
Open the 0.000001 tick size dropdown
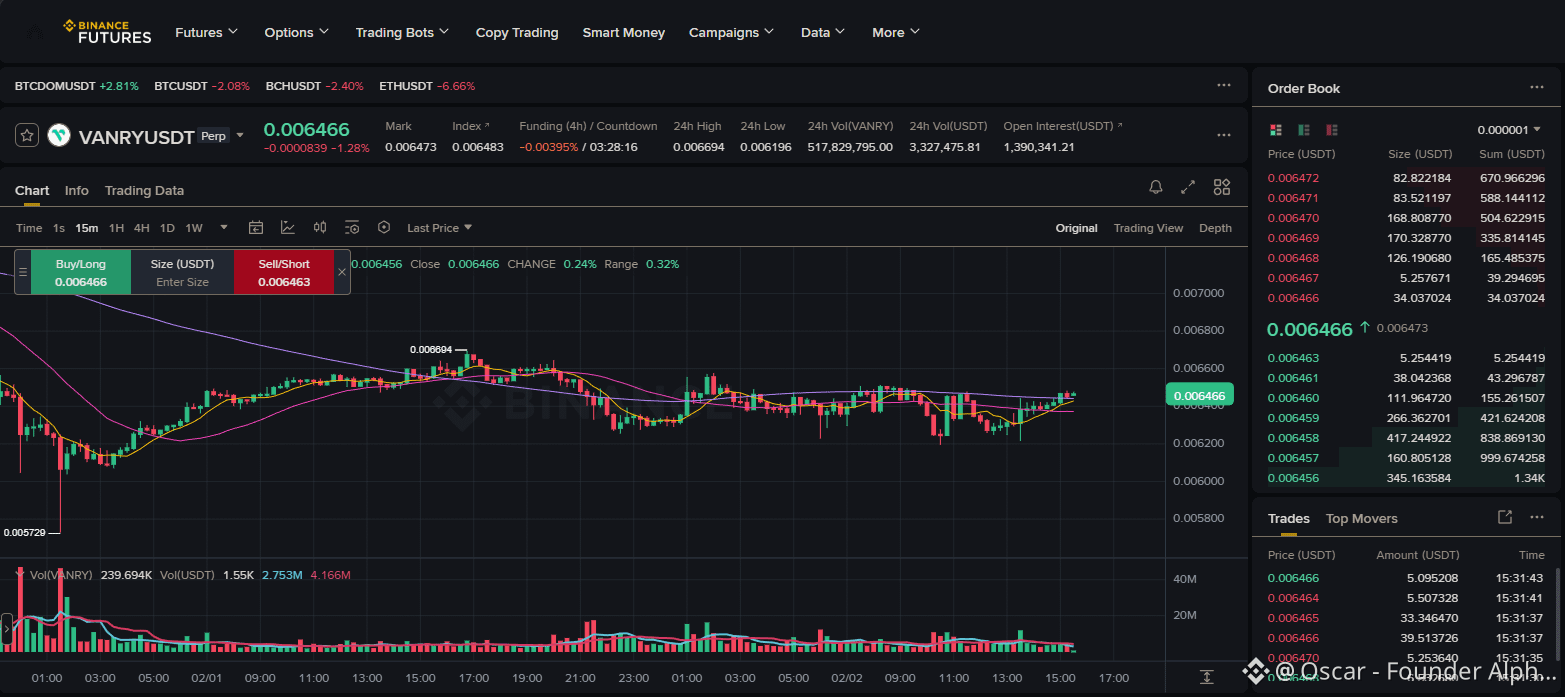[x=1510, y=130]
